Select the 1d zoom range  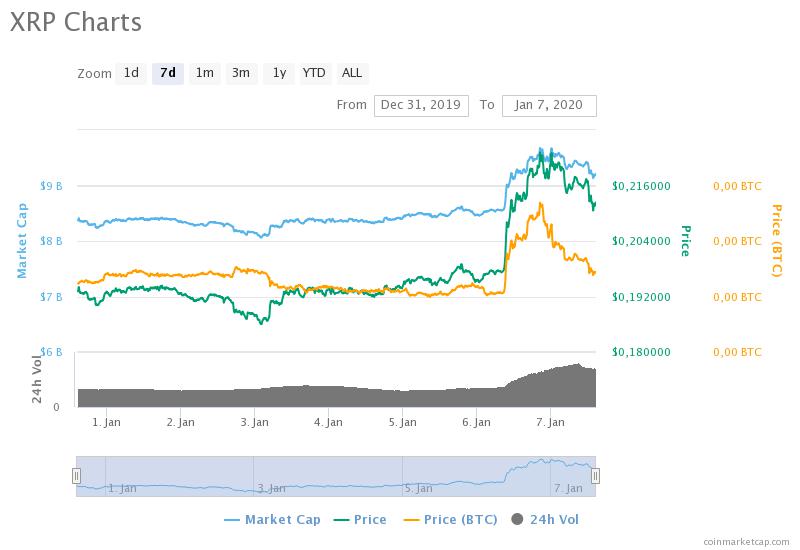[131, 73]
